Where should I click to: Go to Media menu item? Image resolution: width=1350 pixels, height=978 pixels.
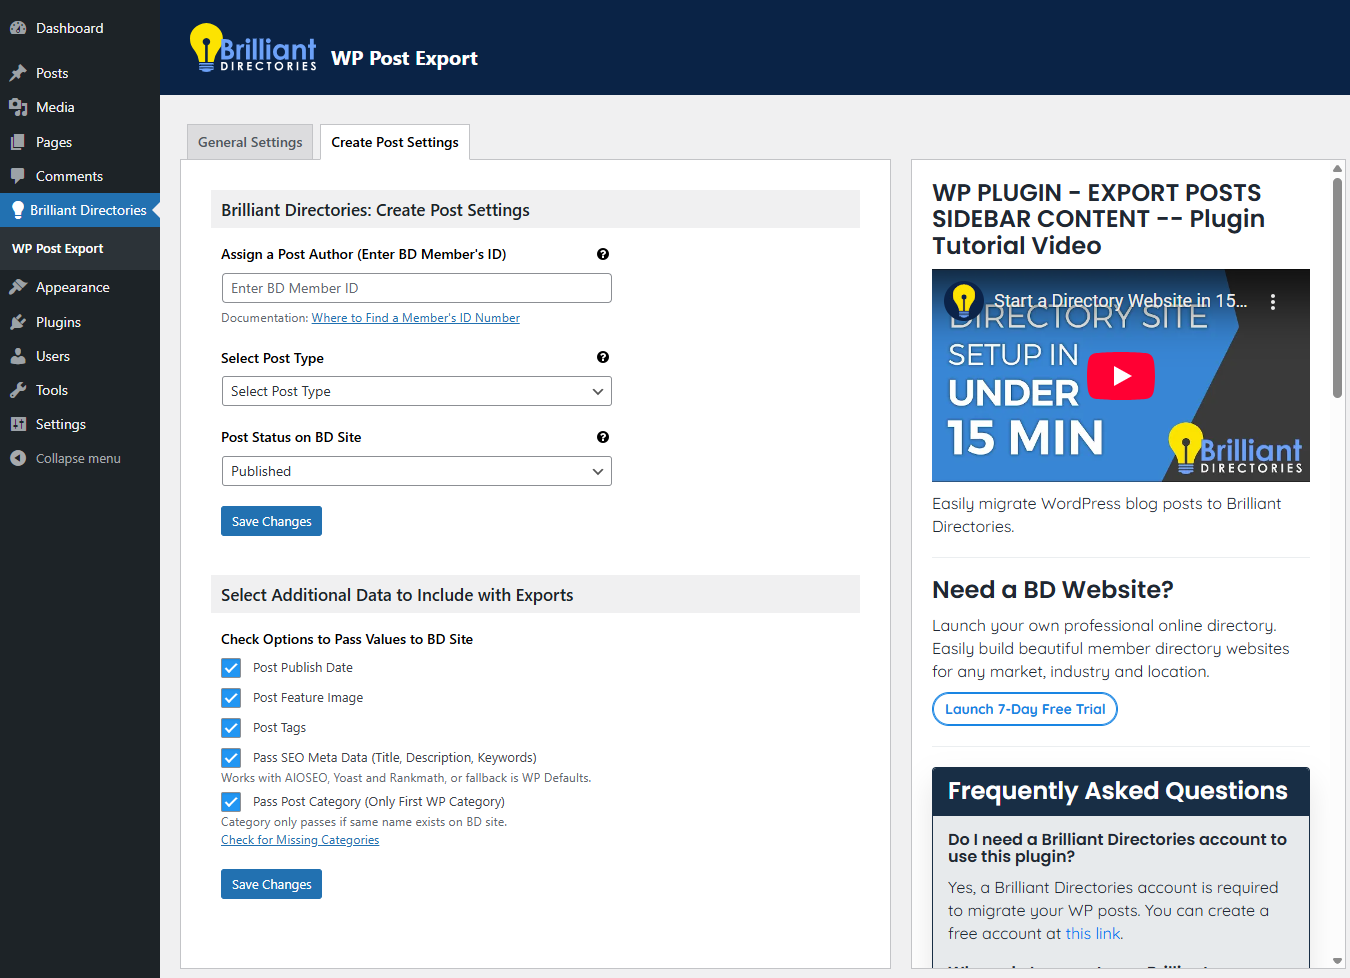point(80,107)
